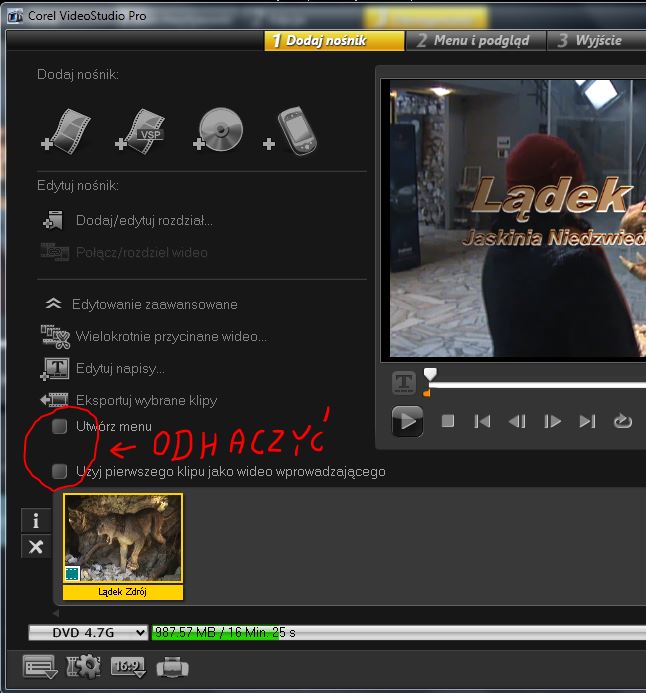Uncheck the Utwórz menu checkbox
This screenshot has height=693, width=646.
(60, 426)
